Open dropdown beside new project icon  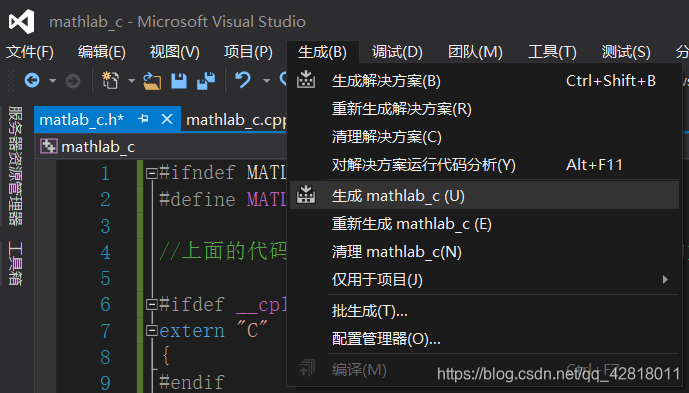click(131, 81)
